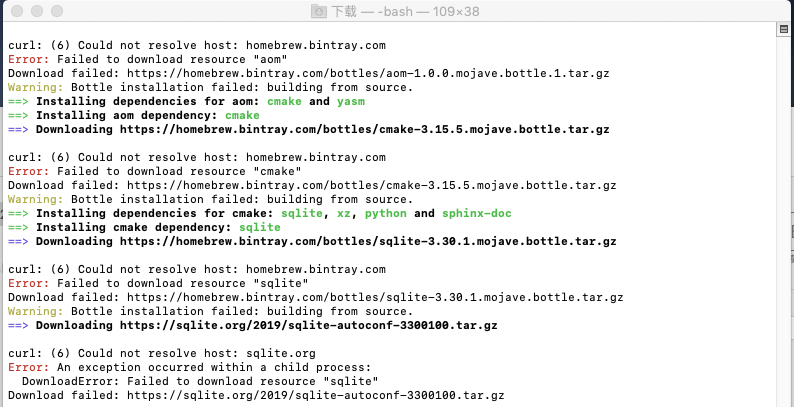Image resolution: width=794 pixels, height=407 pixels.
Task: Click the split pane icon in Terminal
Action: click(x=783, y=30)
